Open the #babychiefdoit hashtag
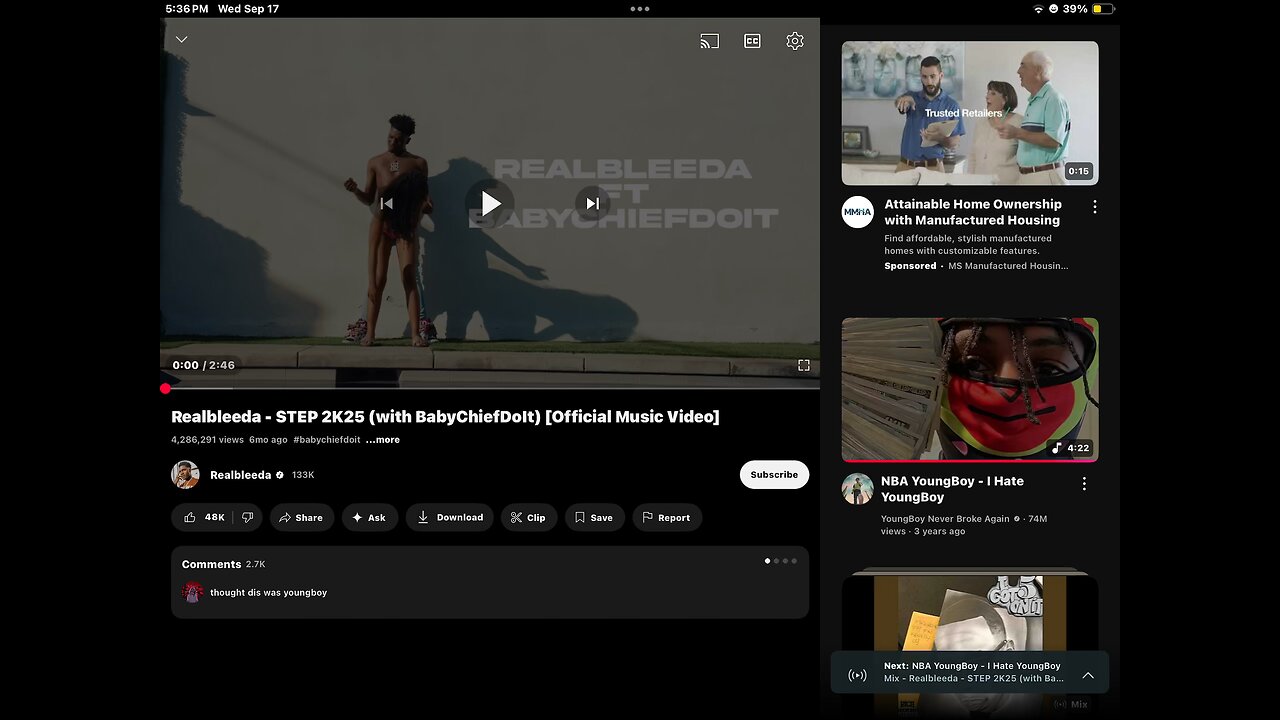The image size is (1280, 720). (x=326, y=440)
